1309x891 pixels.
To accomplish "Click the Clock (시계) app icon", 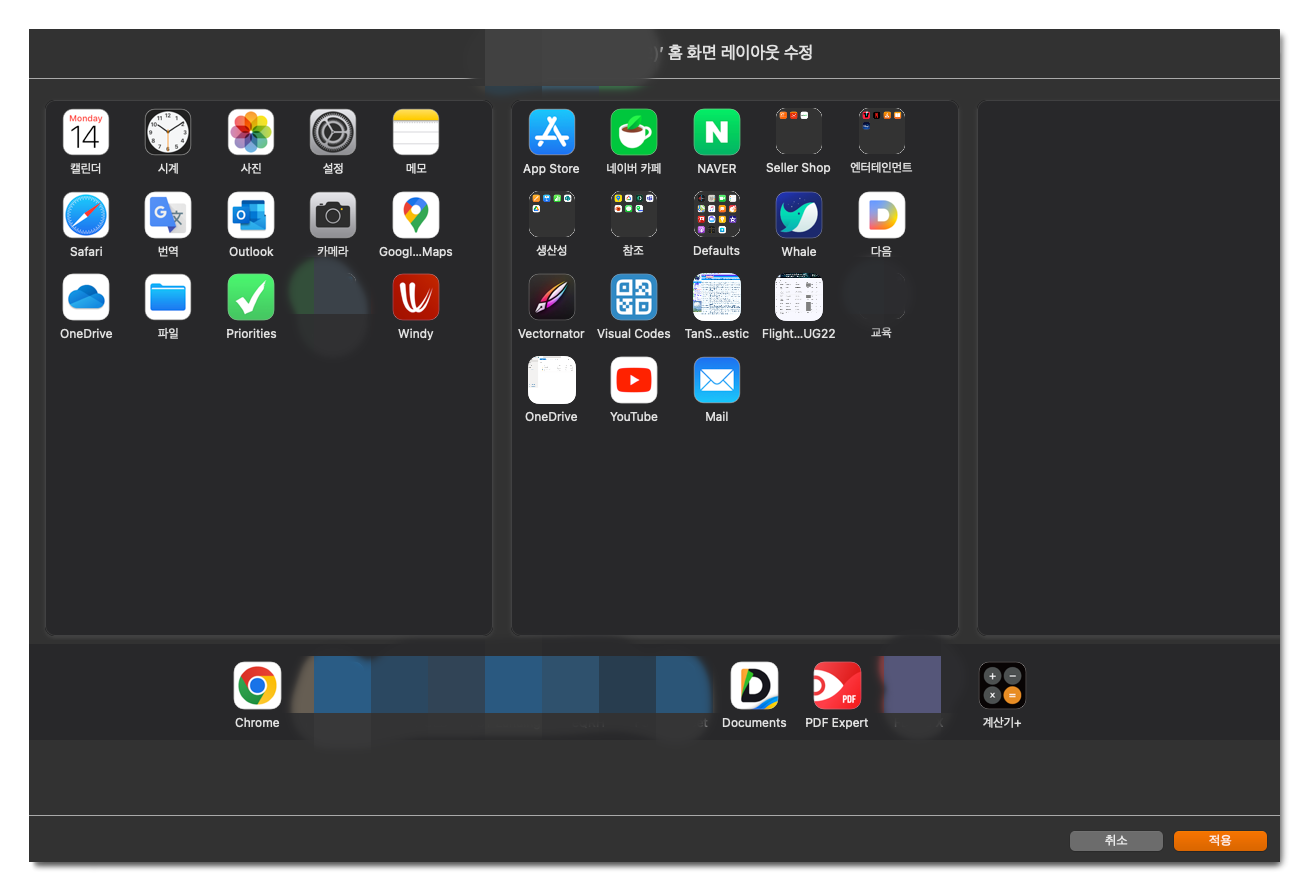I will point(168,132).
